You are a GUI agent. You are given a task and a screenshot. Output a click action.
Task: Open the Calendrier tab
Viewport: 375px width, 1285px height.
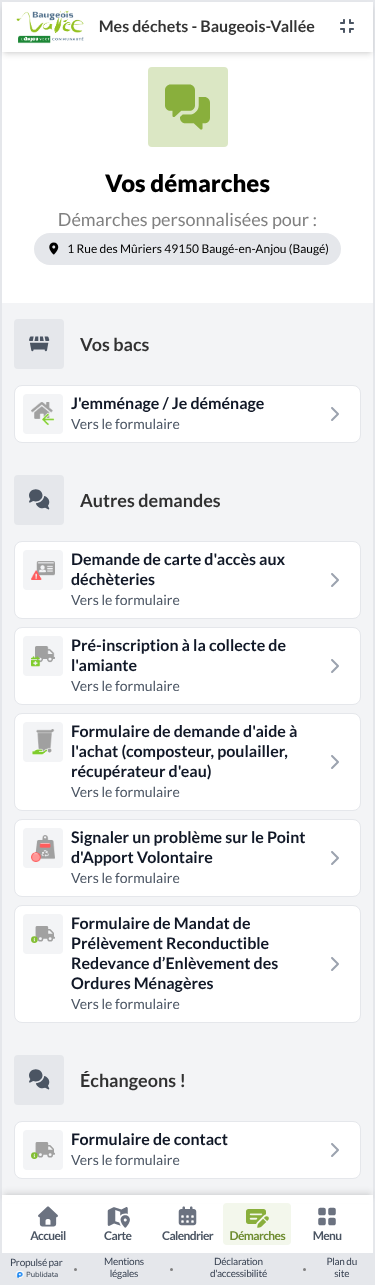click(x=187, y=1224)
